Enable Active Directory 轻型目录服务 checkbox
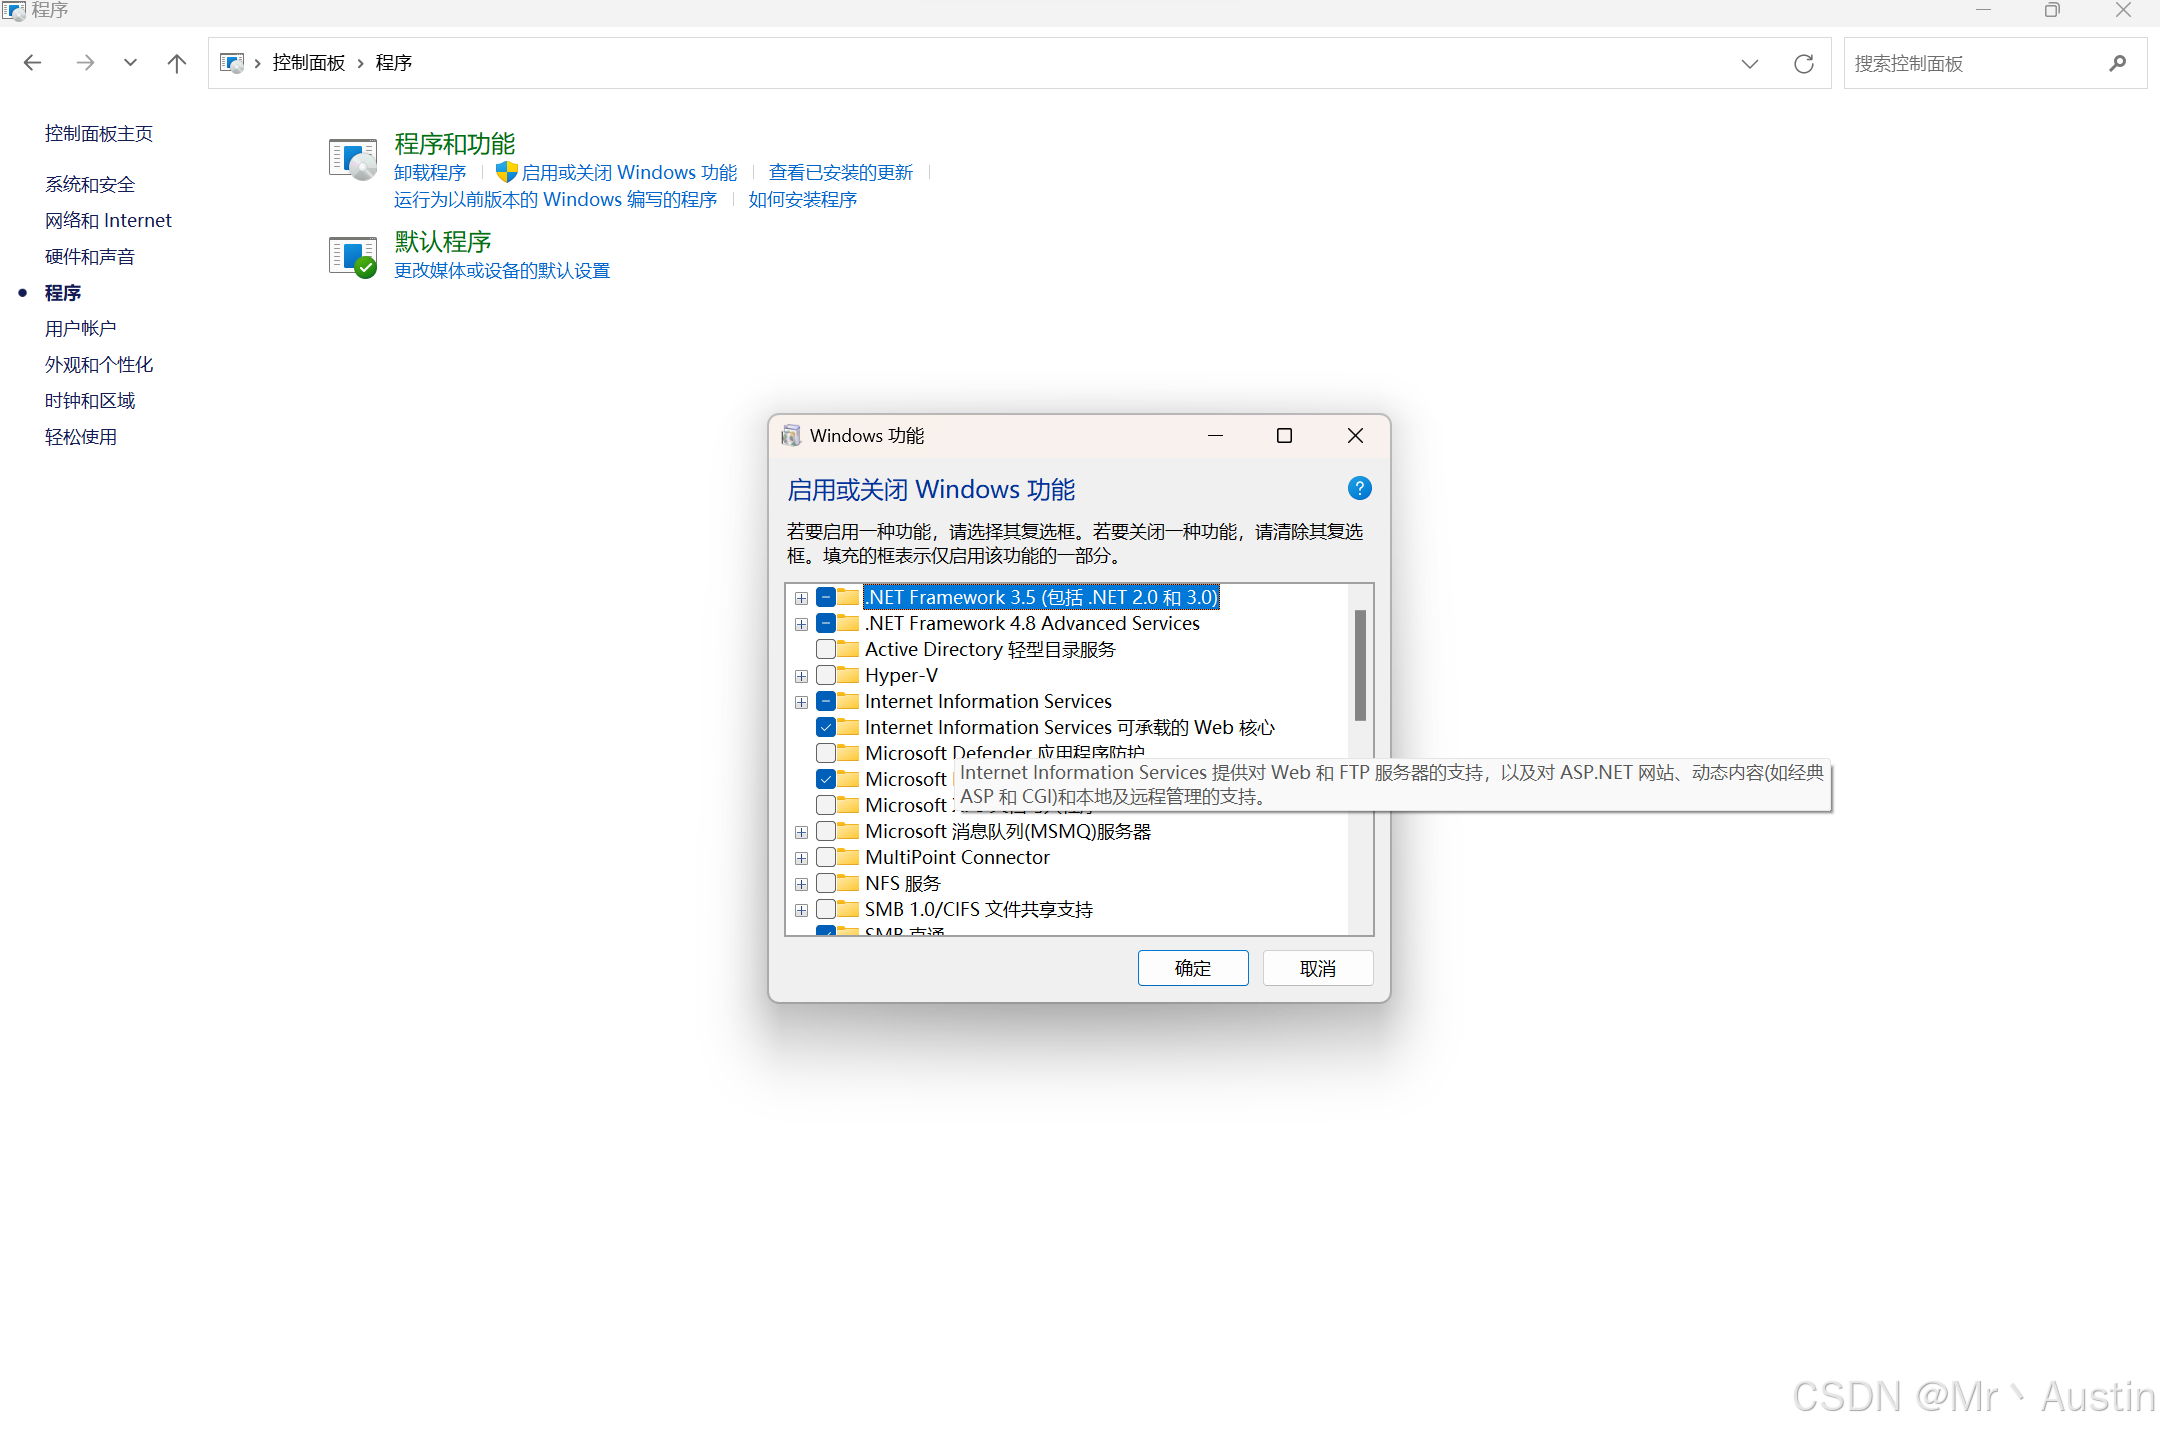Image resolution: width=2160 pixels, height=1433 pixels. tap(826, 650)
